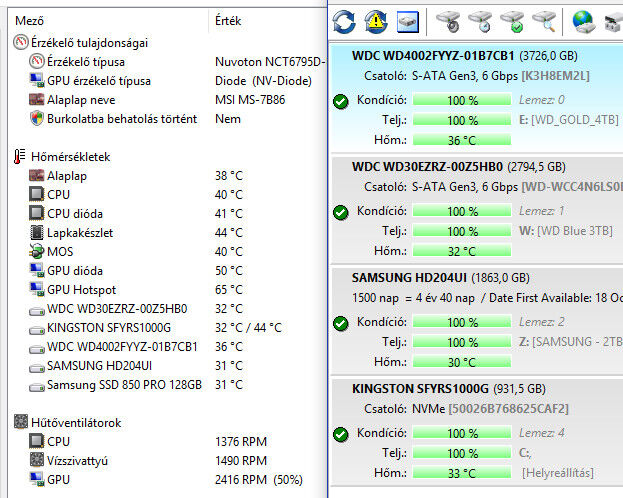
Task: Click the board icon beside Alaplap neve
Action: [37, 99]
